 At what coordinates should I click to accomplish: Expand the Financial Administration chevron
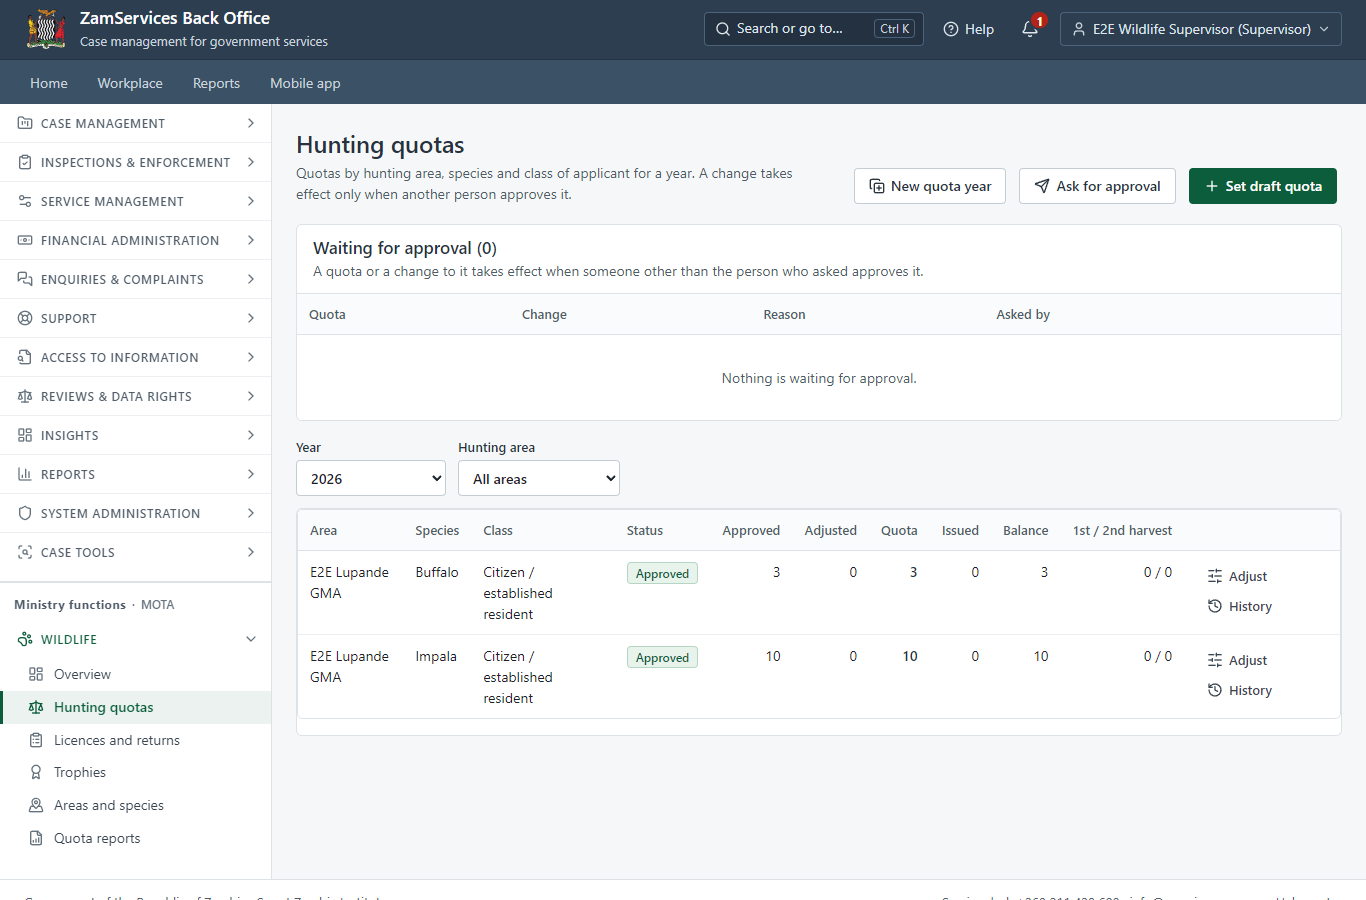[x=251, y=240]
